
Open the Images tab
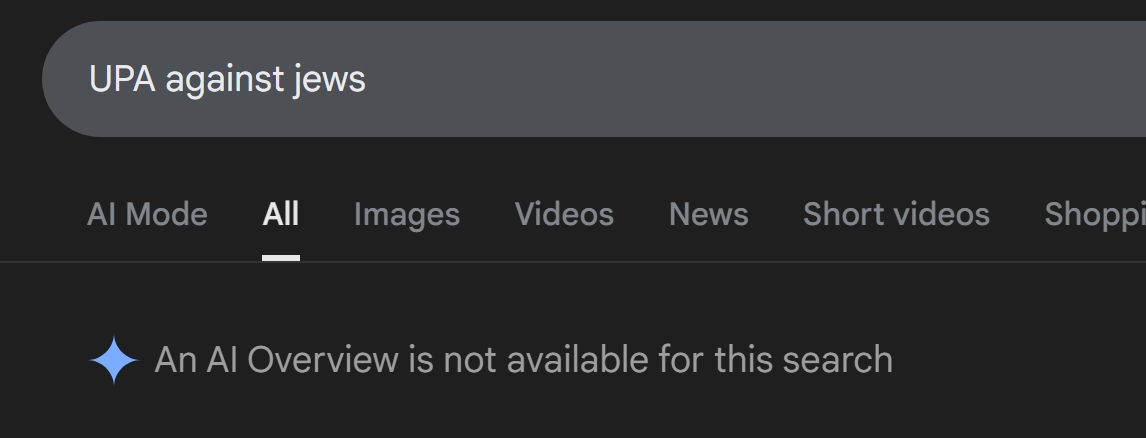tap(406, 214)
